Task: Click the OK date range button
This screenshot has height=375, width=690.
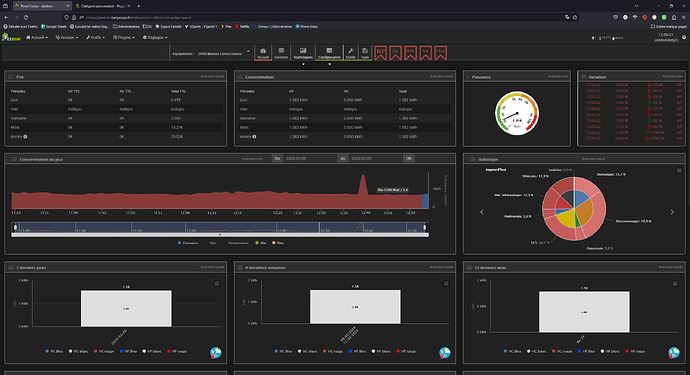Action: tap(408, 158)
